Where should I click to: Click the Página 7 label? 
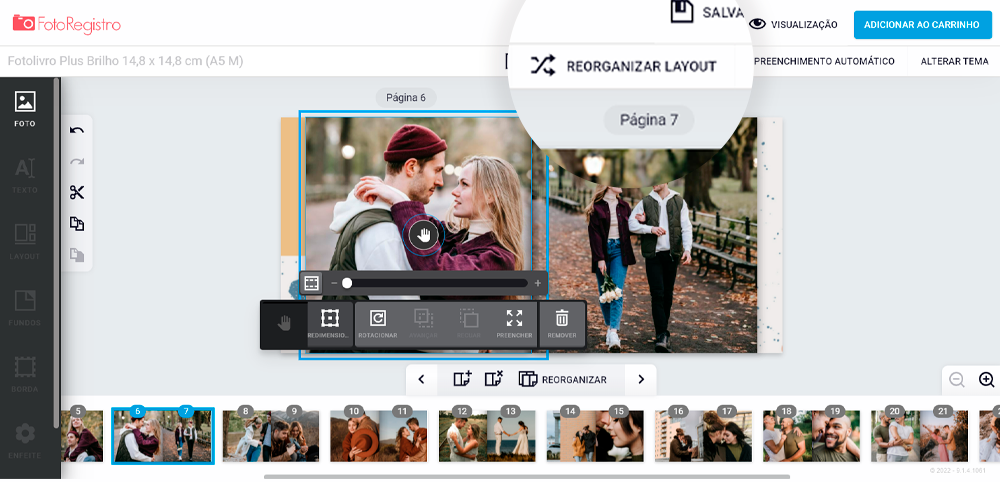coord(649,120)
